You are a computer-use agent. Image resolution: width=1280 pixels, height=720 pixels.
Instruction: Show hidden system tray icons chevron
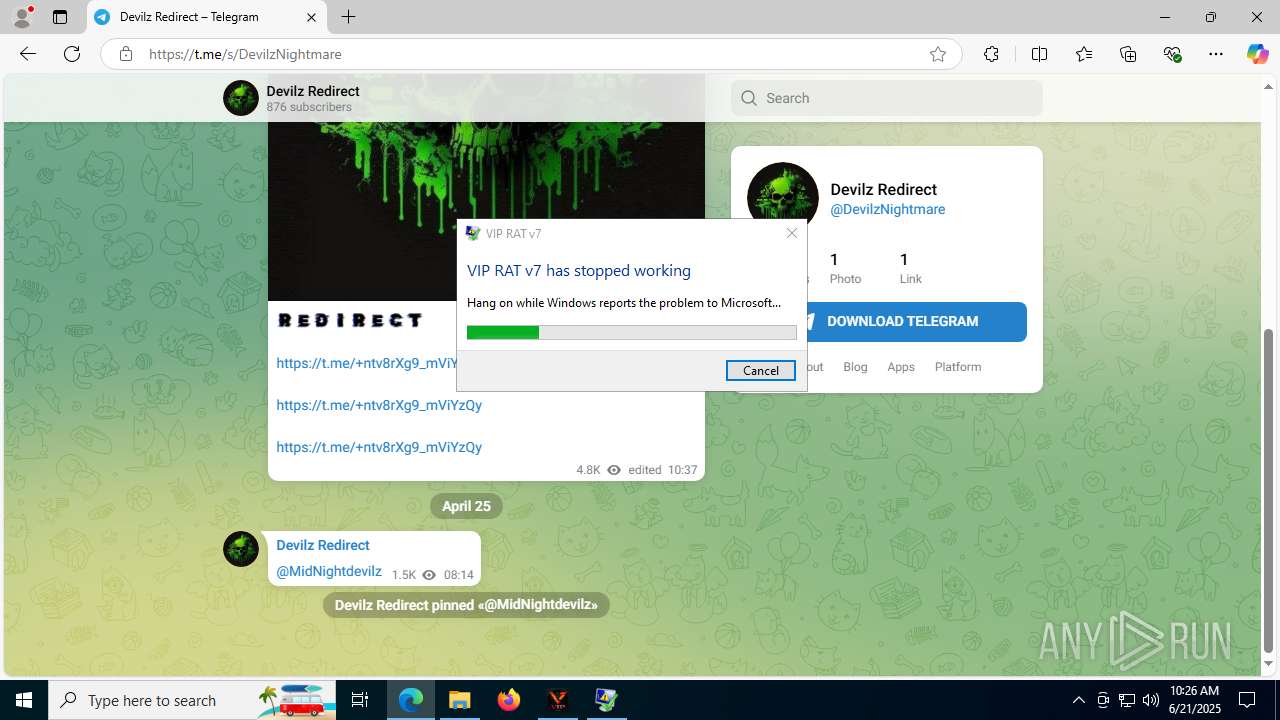click(x=1078, y=700)
